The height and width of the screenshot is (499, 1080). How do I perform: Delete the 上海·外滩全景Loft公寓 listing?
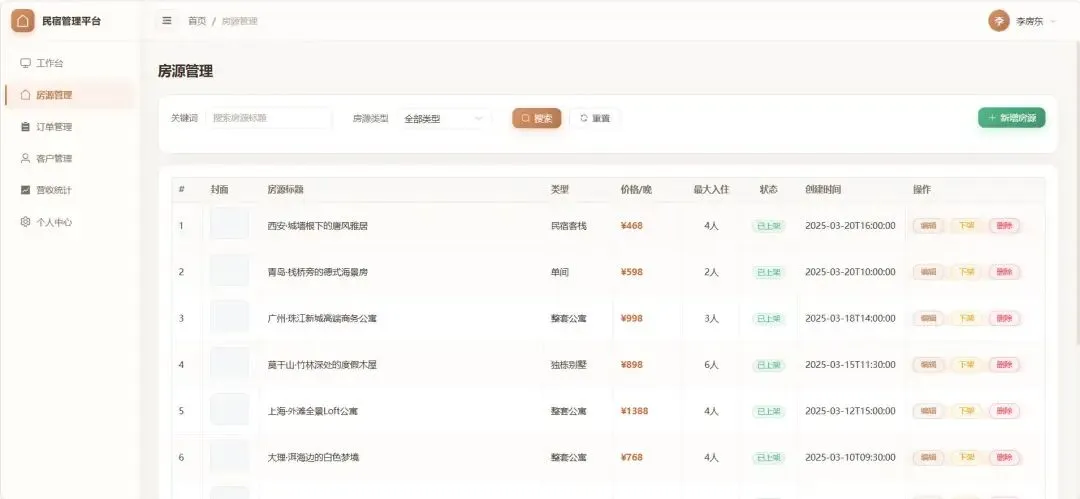1004,411
